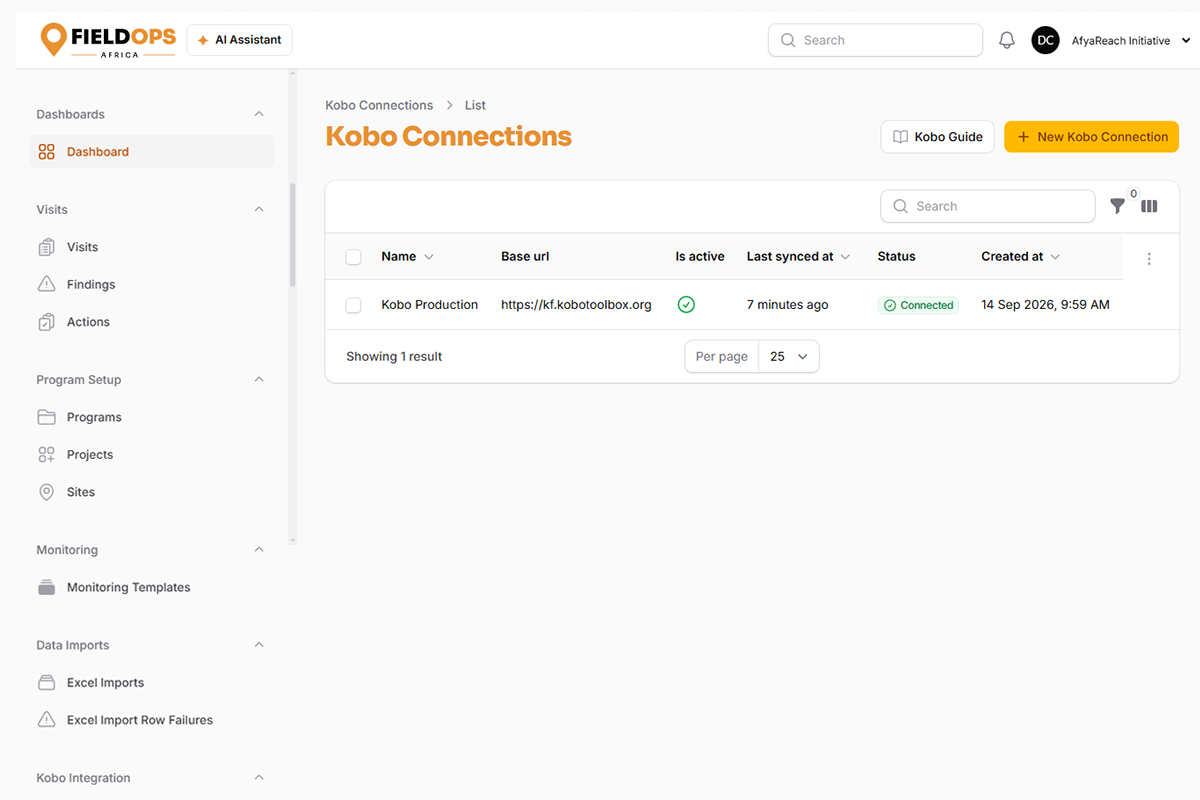Click the Findings warning triangle icon
This screenshot has height=800, width=1200.
pyautogui.click(x=47, y=284)
